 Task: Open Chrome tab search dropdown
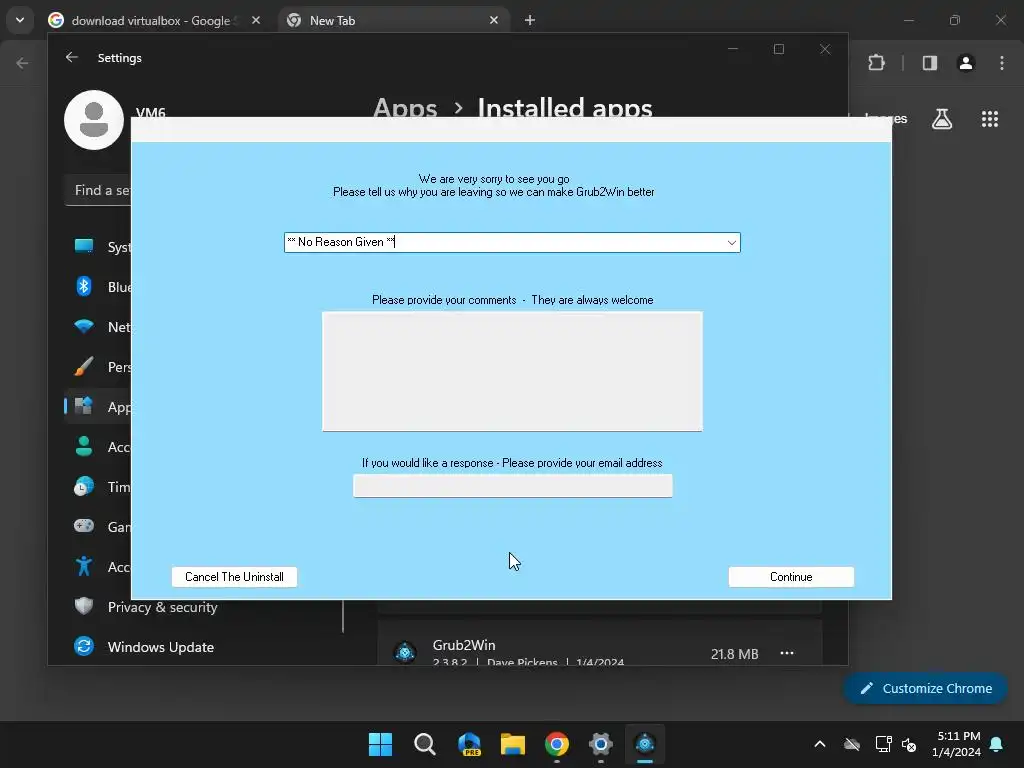(x=20, y=20)
